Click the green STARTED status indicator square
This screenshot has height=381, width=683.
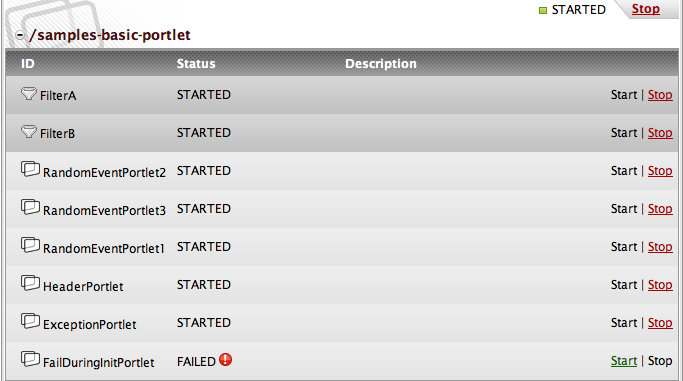[543, 10]
